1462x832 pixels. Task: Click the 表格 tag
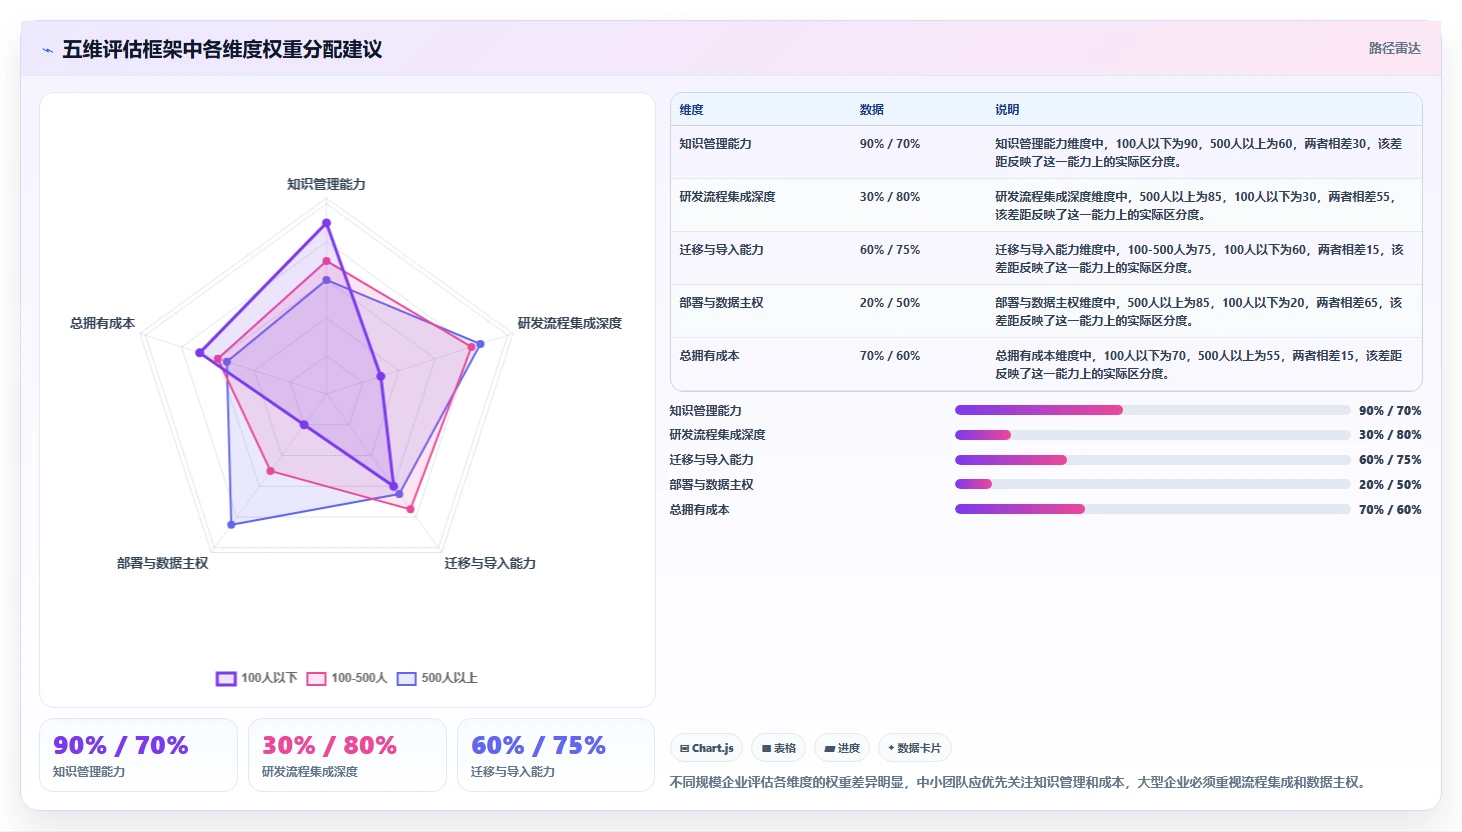(x=779, y=748)
